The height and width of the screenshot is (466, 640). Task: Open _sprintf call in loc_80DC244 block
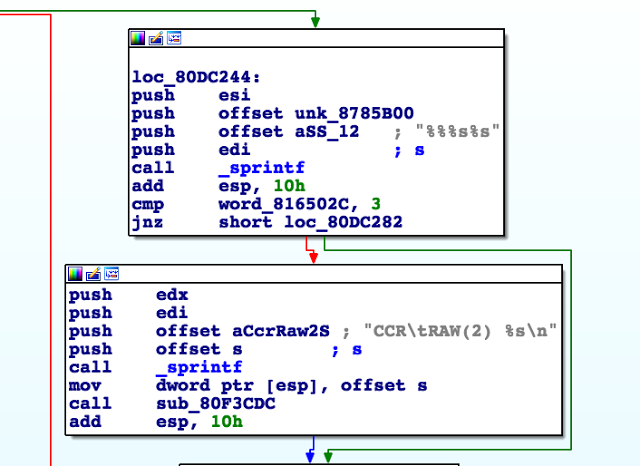(x=261, y=168)
